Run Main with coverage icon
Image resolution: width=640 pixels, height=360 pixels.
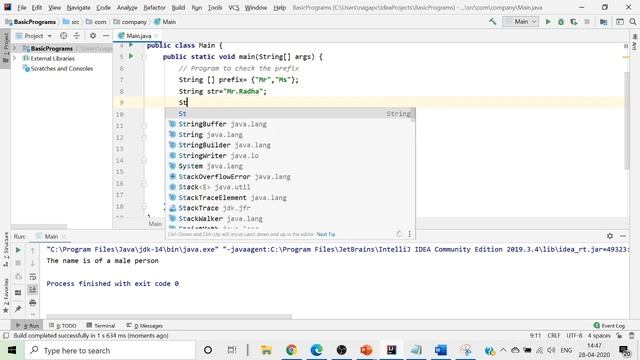(574, 22)
